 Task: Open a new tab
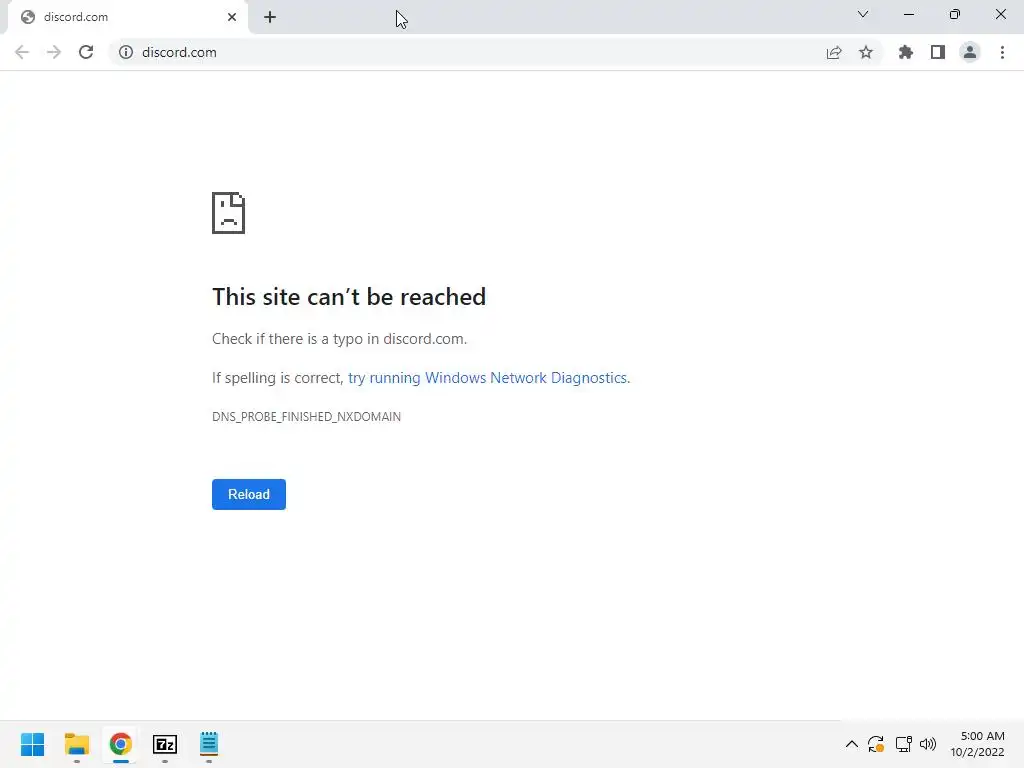[x=270, y=17]
